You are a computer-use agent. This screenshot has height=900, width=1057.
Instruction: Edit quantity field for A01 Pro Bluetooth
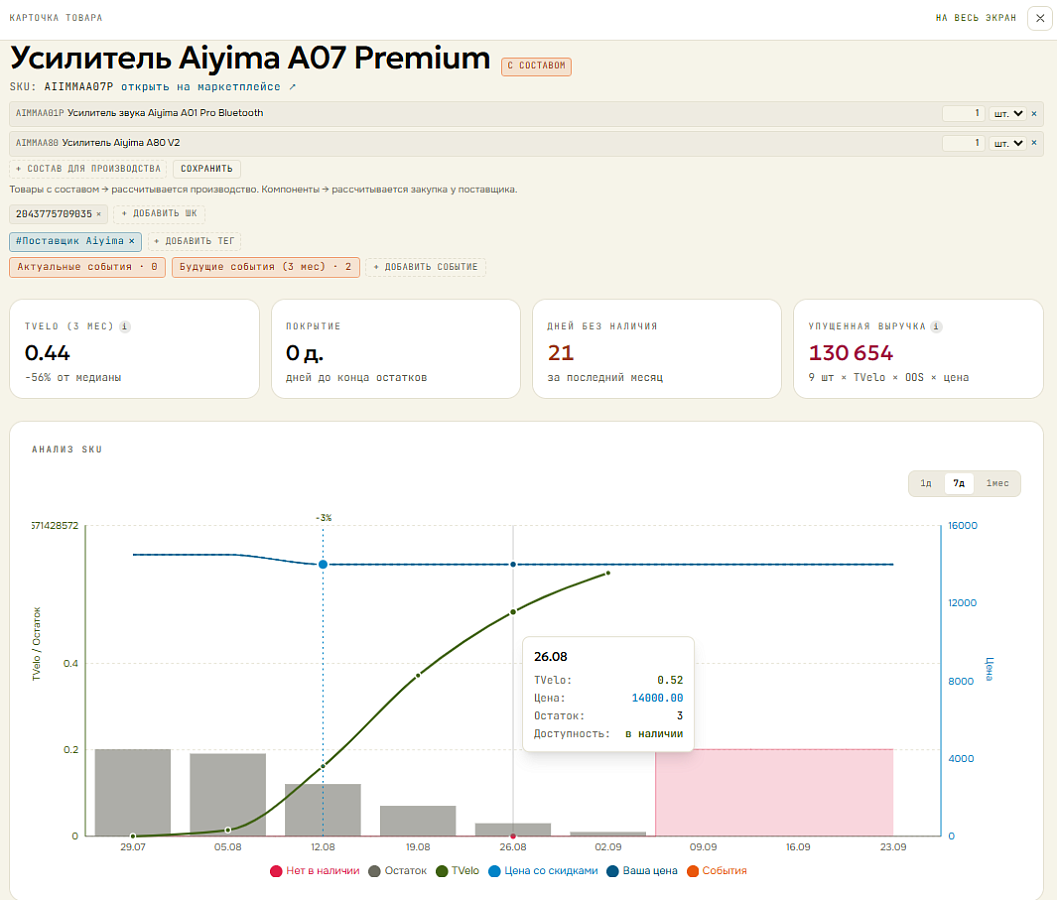[x=963, y=113]
